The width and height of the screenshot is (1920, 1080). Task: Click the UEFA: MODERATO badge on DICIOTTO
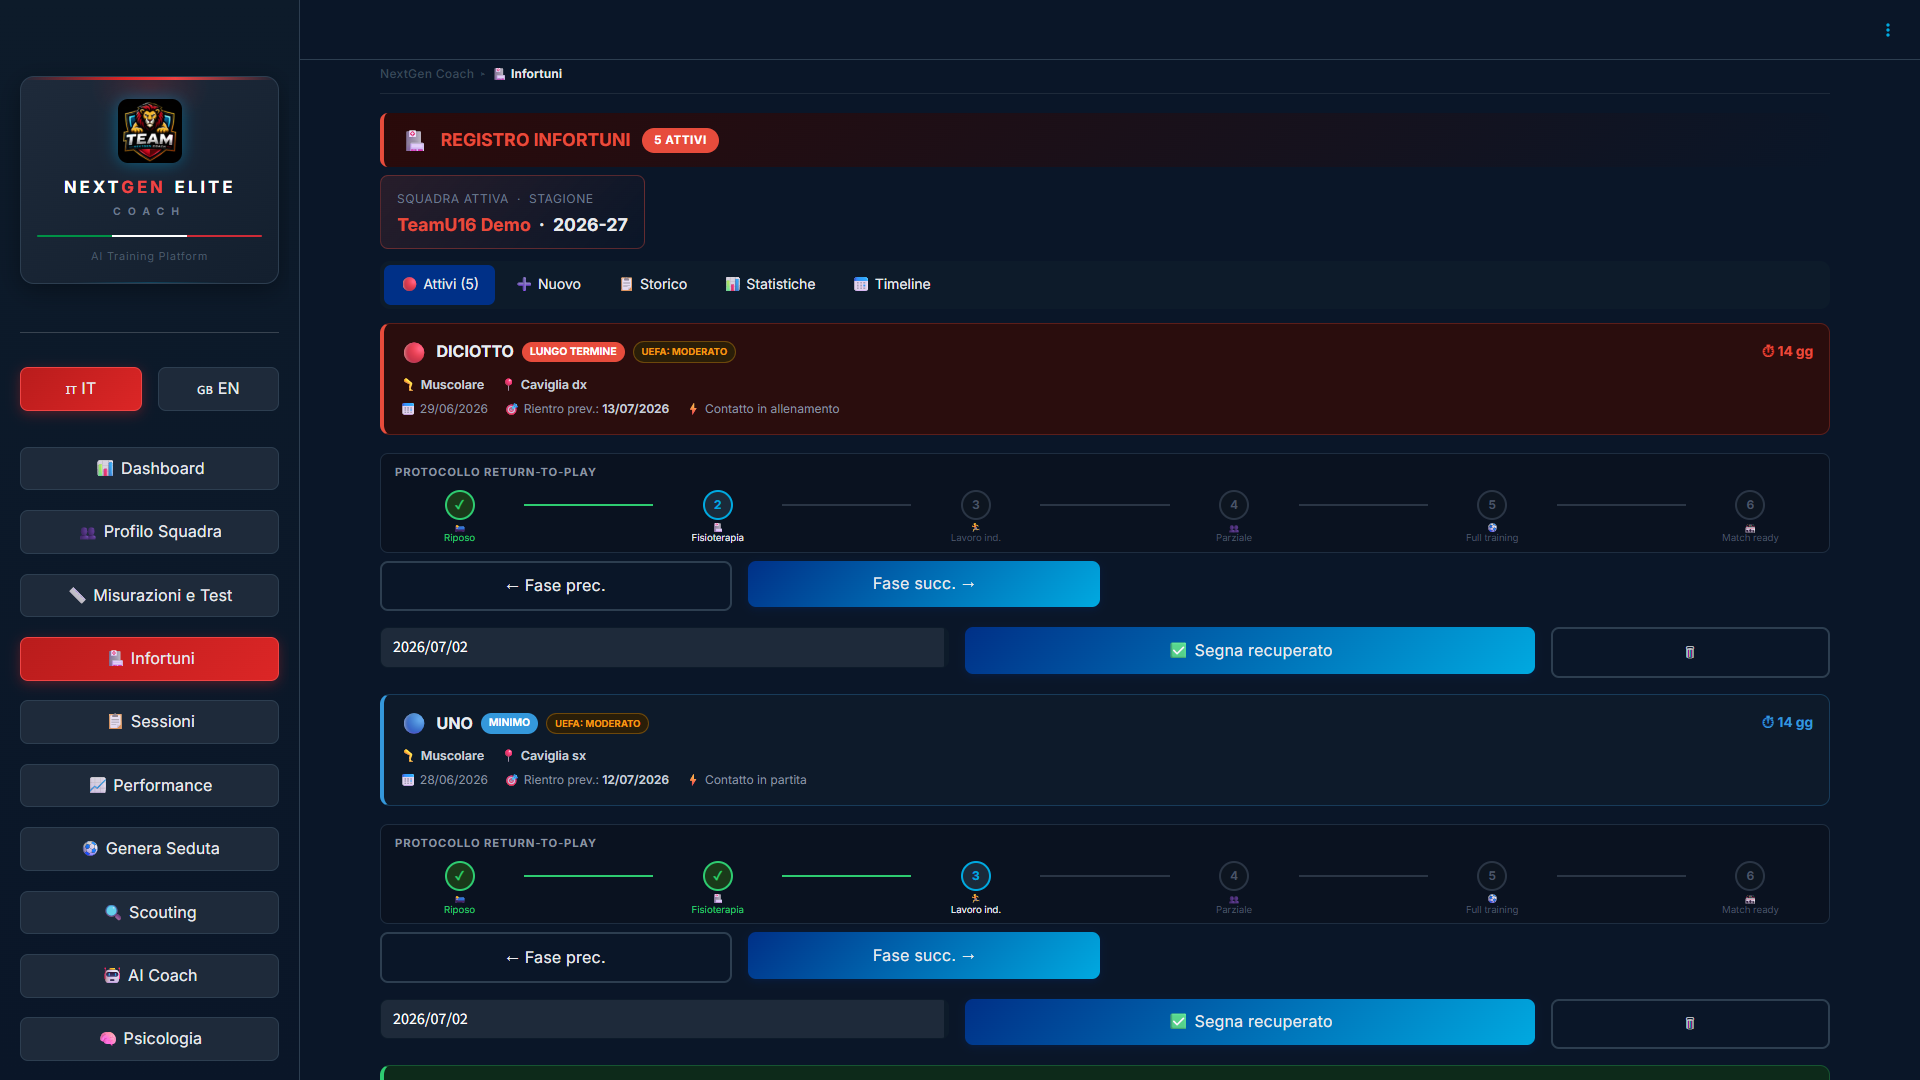coord(684,352)
